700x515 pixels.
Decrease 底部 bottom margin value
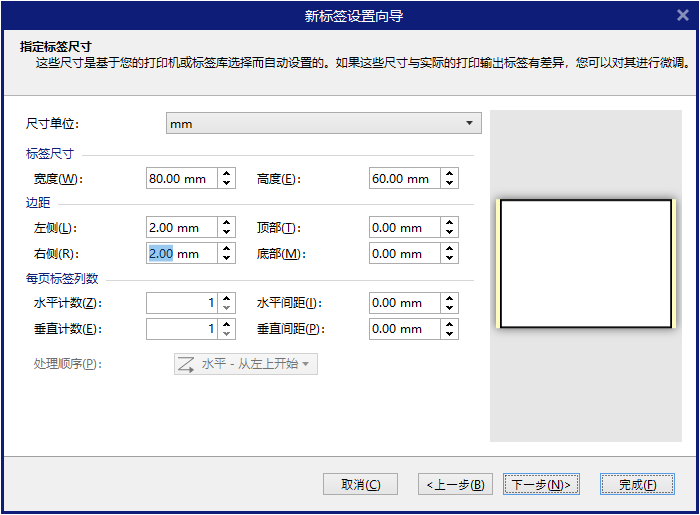pos(450,259)
